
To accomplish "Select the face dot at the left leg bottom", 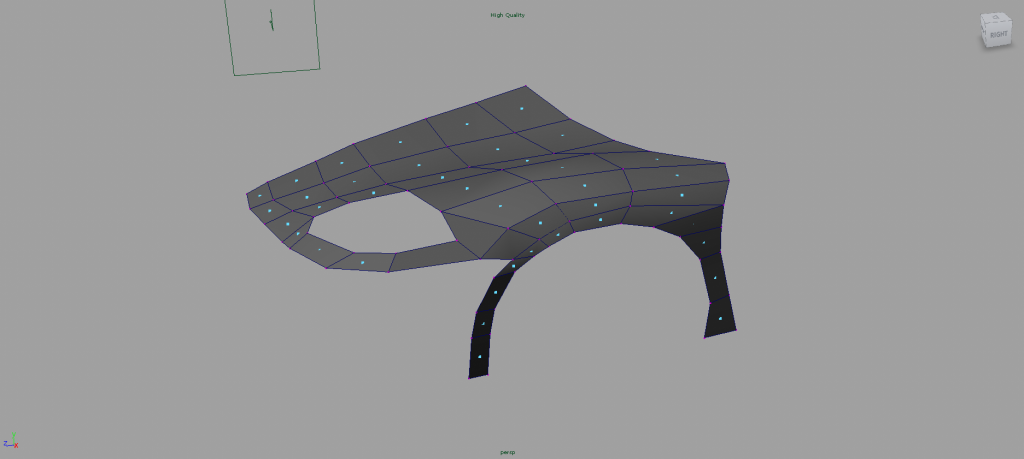I will coord(479,356).
